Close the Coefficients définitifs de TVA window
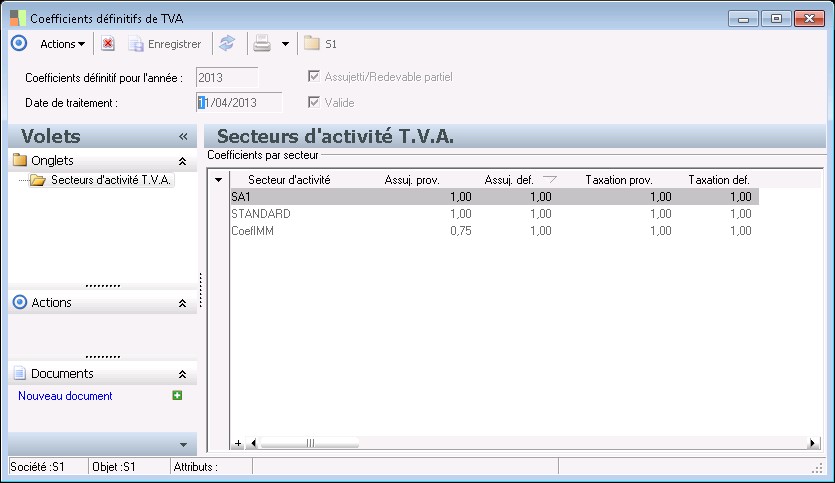The width and height of the screenshot is (835, 483). [x=809, y=19]
